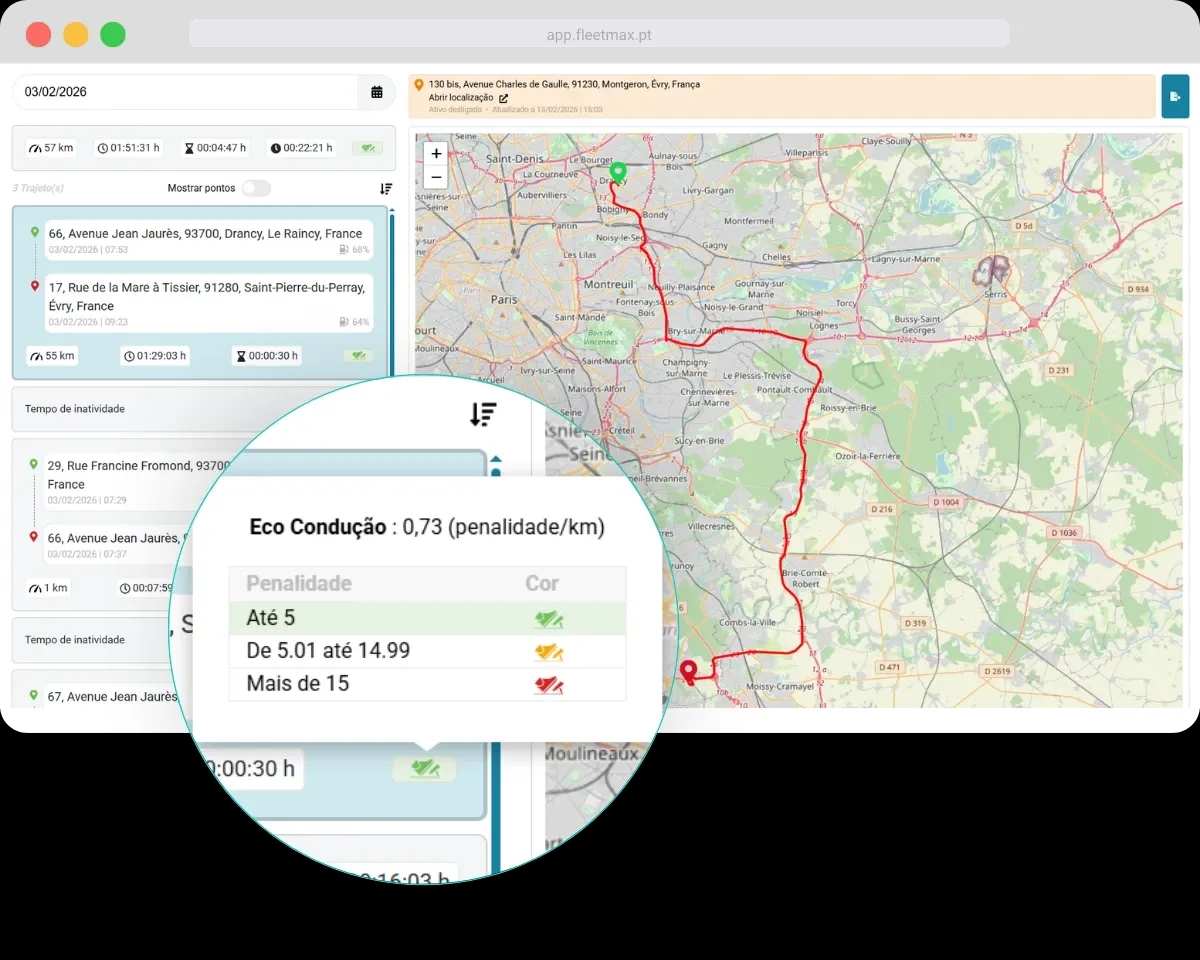1200x960 pixels.
Task: Click the Cor column header
Action: [542, 583]
